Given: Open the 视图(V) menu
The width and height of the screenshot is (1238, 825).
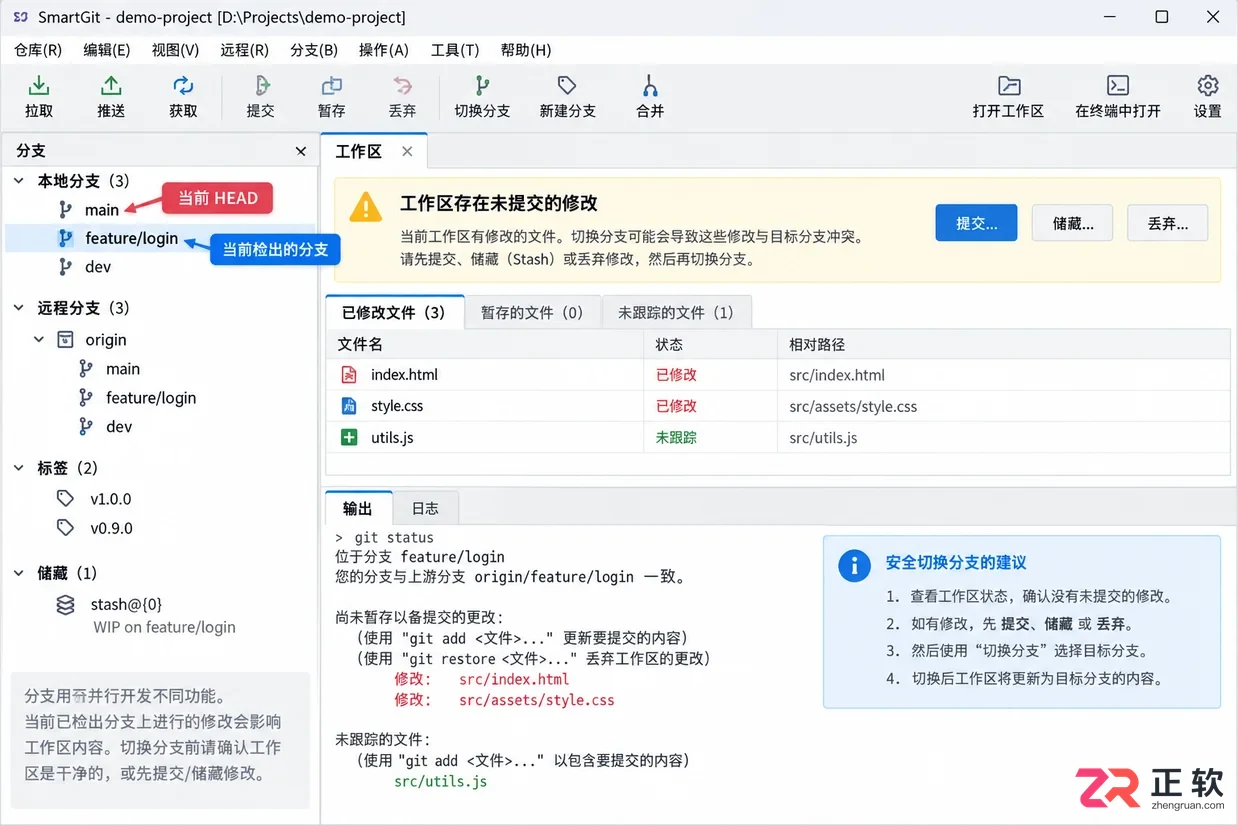Looking at the screenshot, I should tap(175, 50).
